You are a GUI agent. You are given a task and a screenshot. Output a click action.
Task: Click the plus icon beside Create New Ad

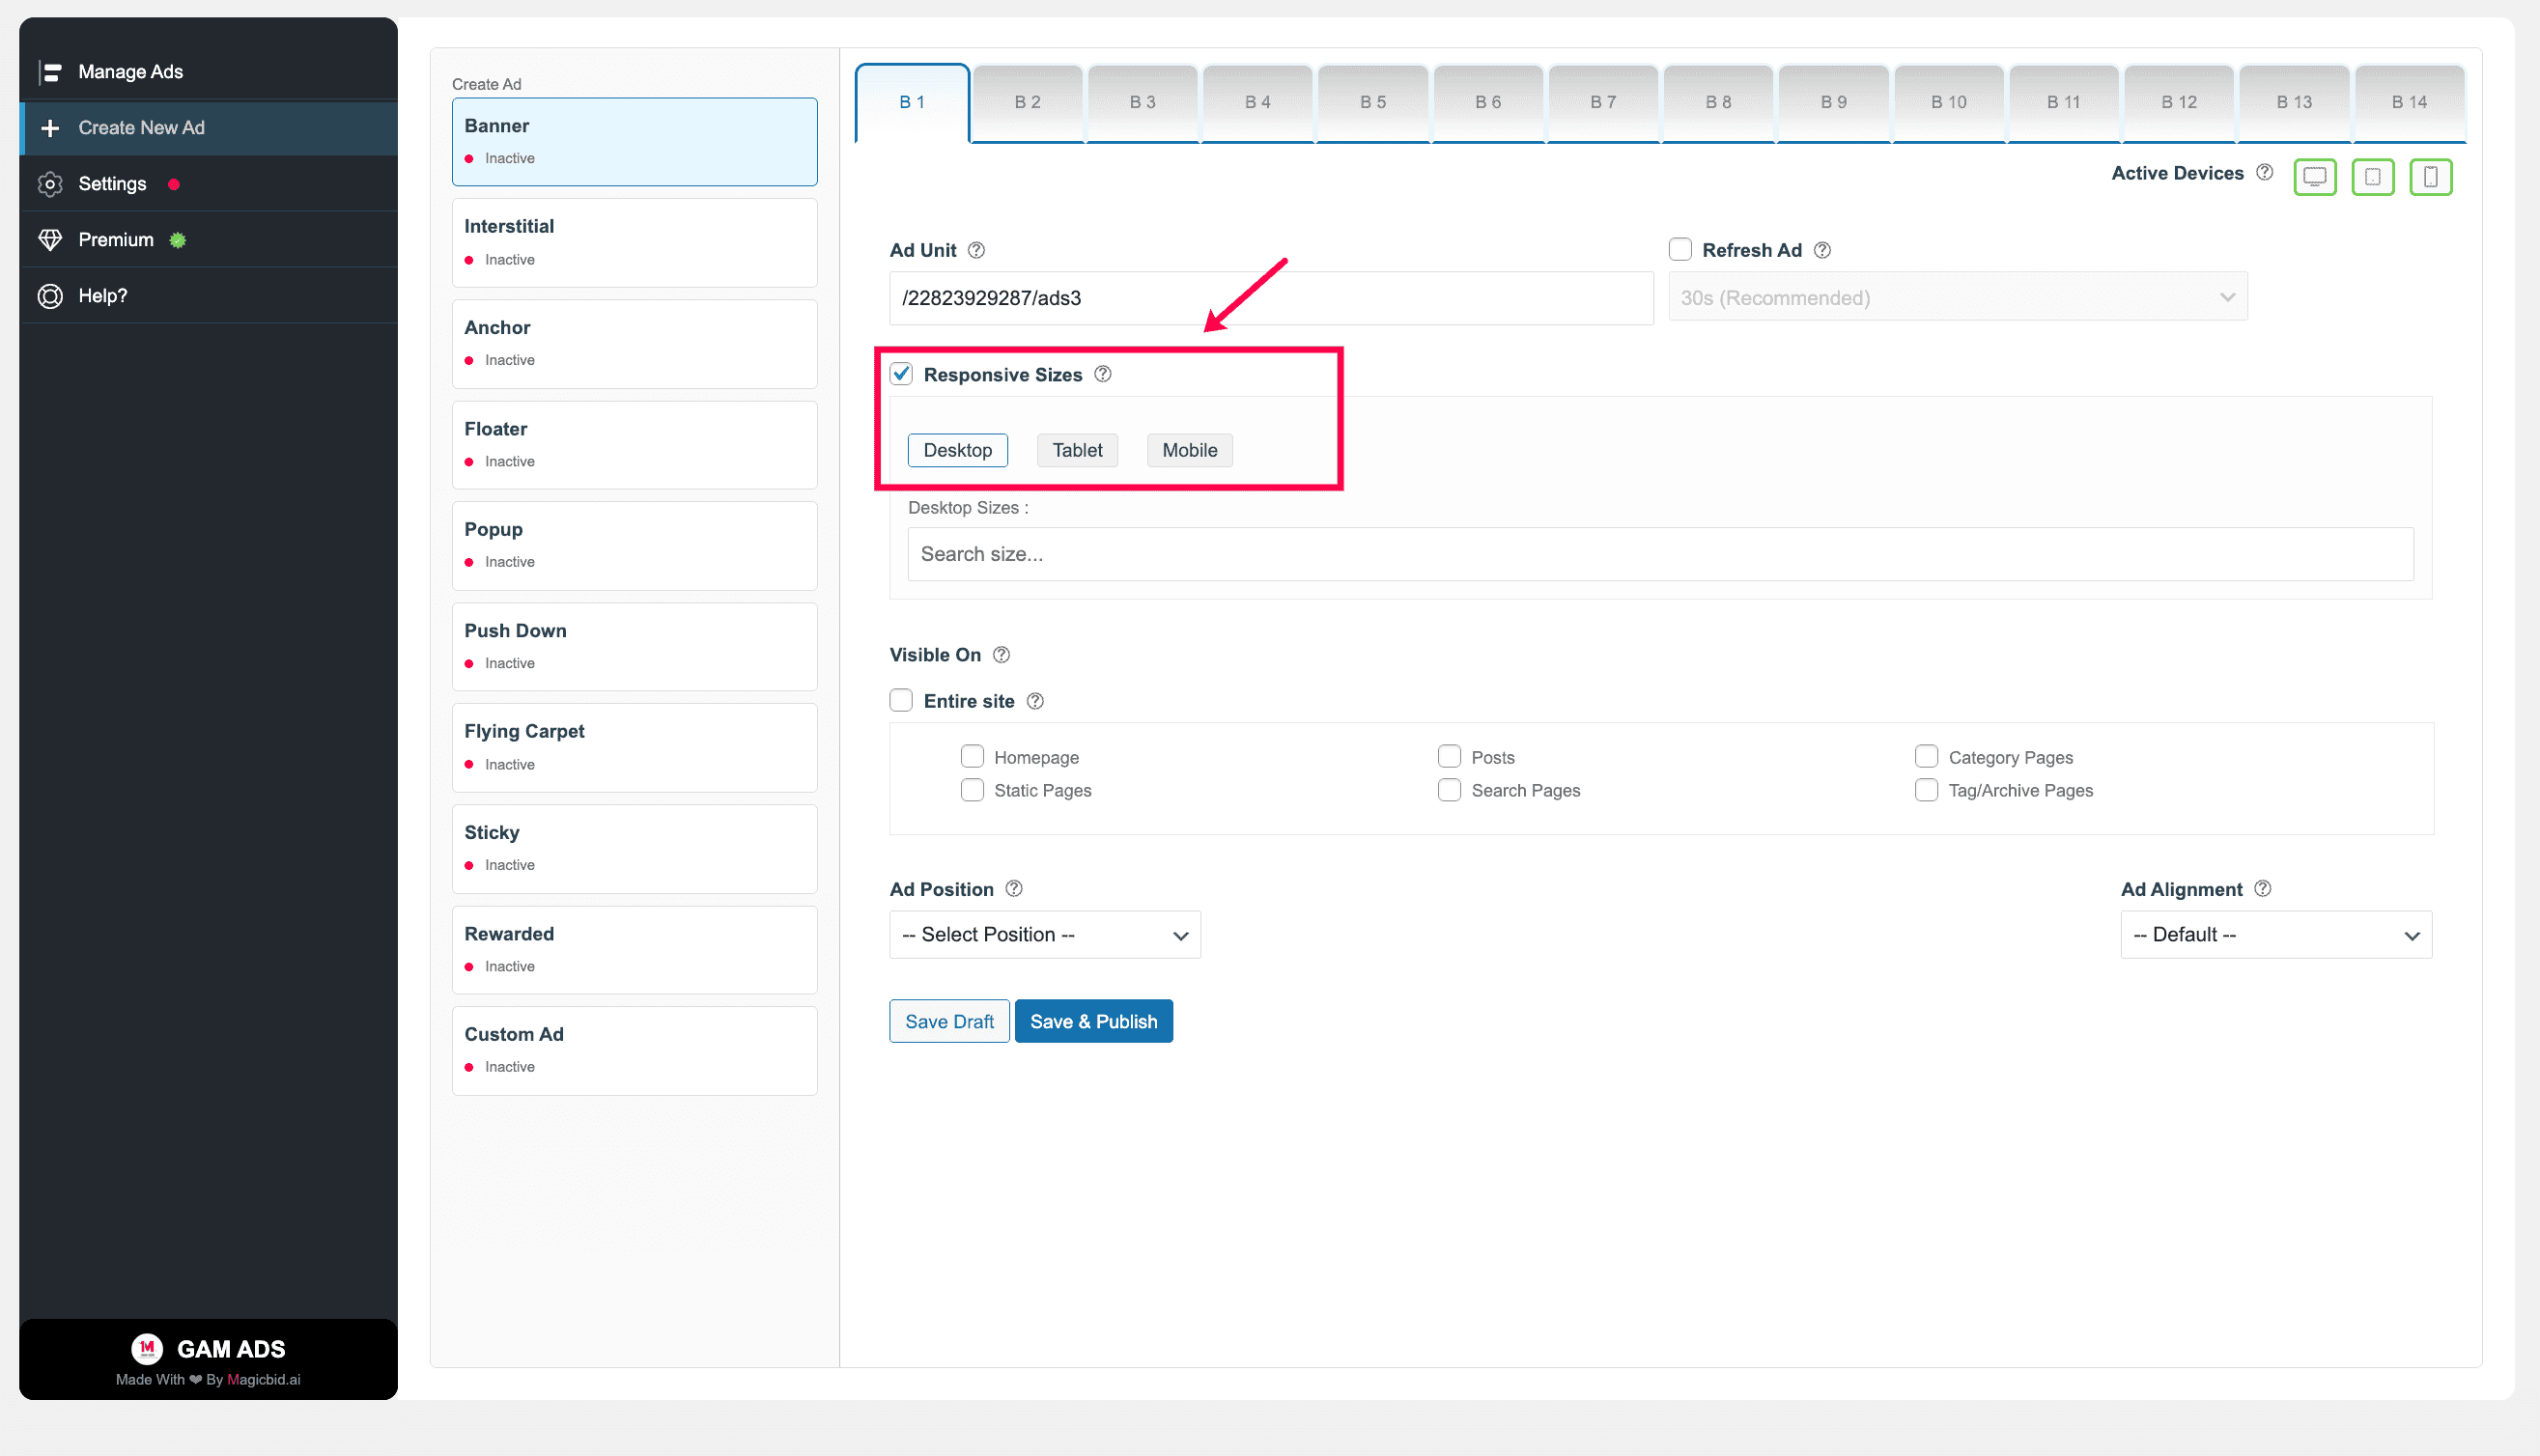click(x=50, y=128)
